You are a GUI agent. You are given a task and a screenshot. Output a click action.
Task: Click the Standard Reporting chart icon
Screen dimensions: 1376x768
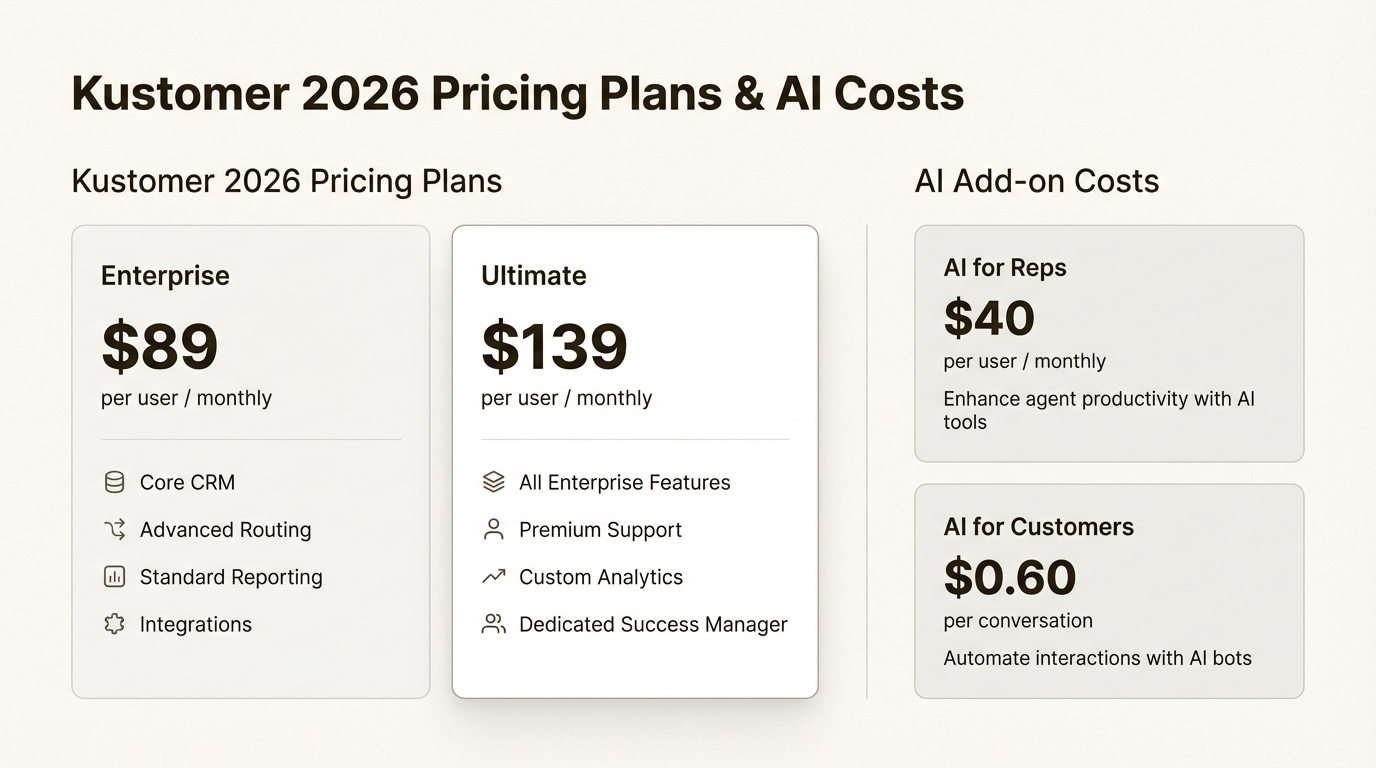pos(114,577)
